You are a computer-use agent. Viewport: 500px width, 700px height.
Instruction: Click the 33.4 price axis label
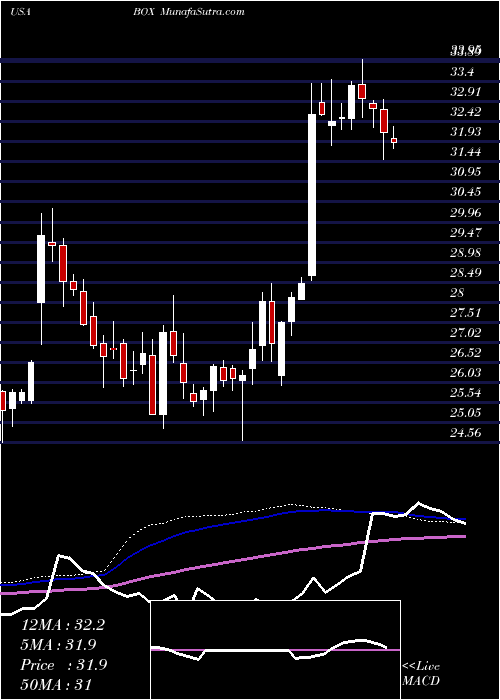point(462,71)
